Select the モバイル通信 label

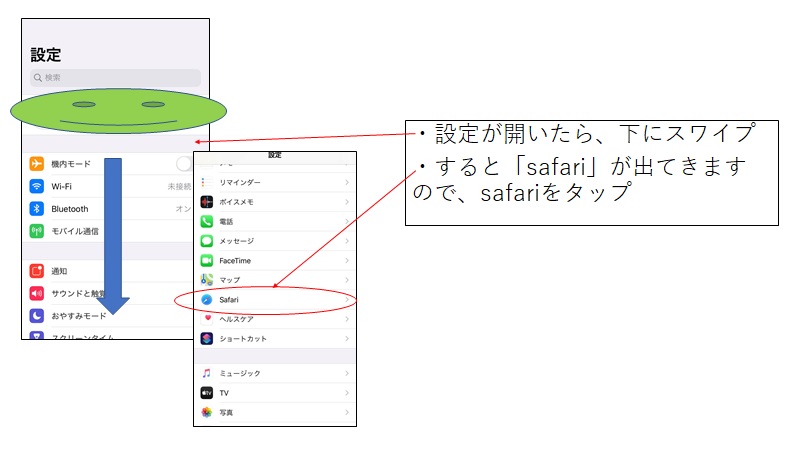(75, 231)
